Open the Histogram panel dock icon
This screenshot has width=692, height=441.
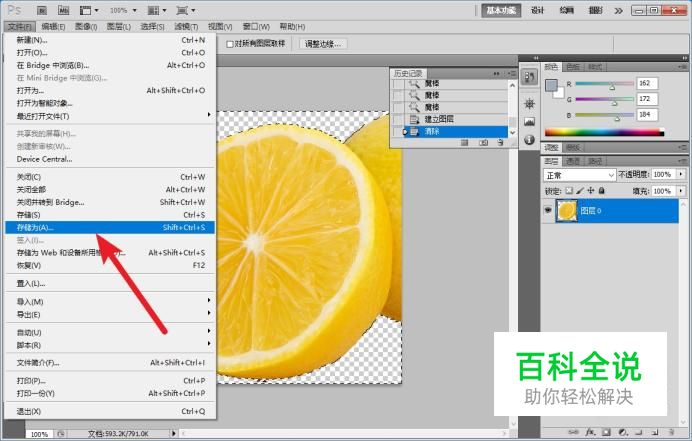click(x=530, y=121)
